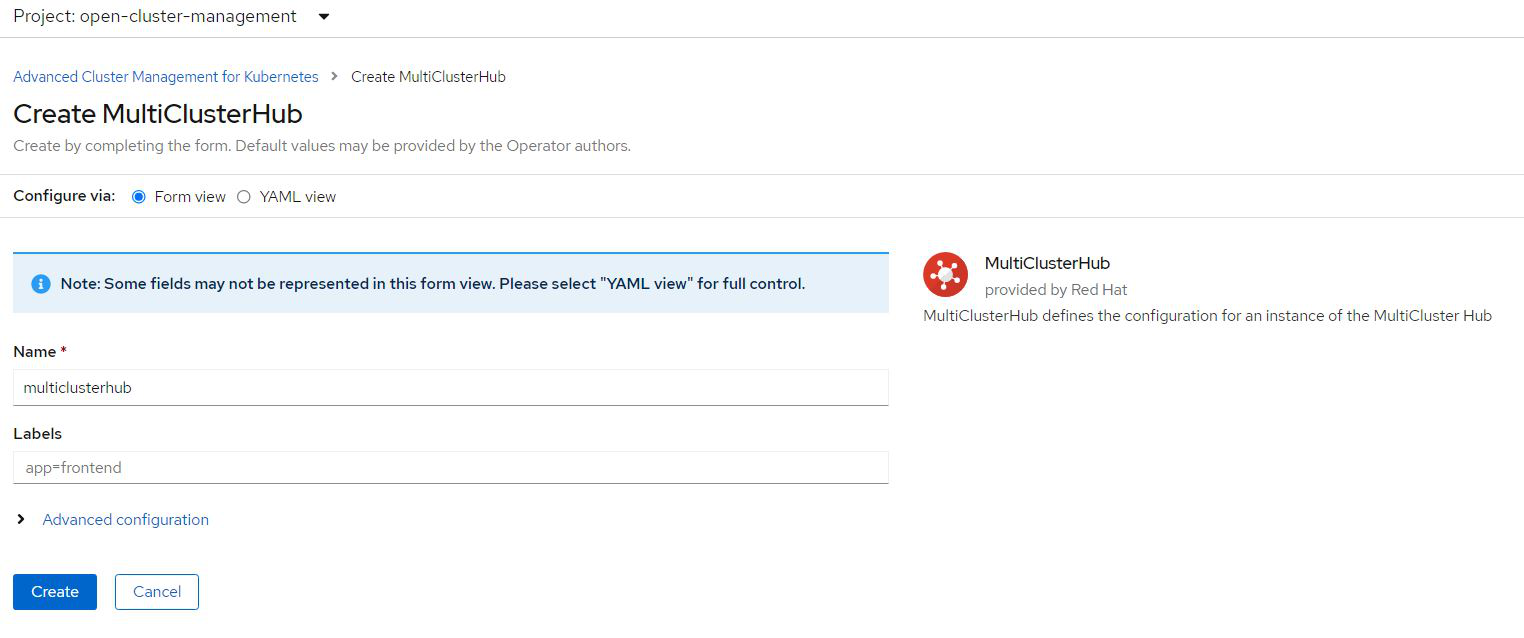The height and width of the screenshot is (638, 1524).
Task: Focus the Name input field
Action: tap(450, 388)
